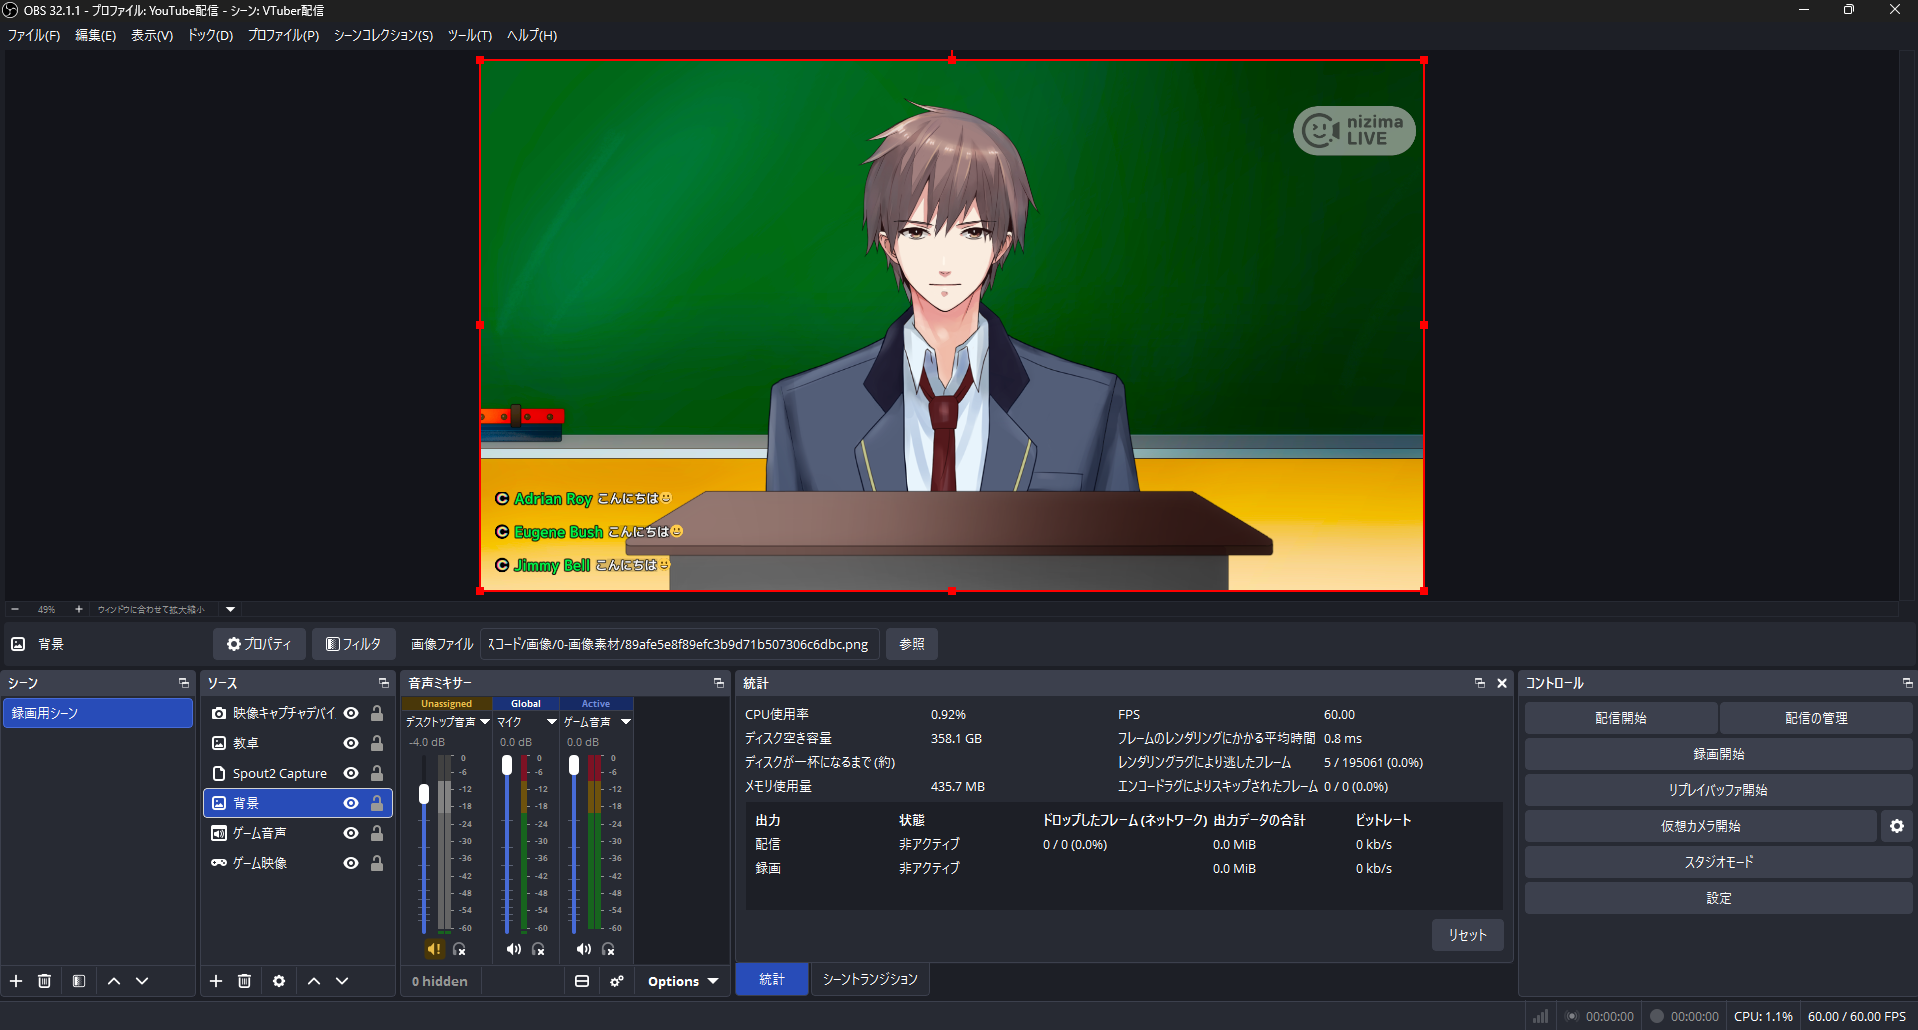Toggle monitoring headphone icon for マイク
Image resolution: width=1918 pixels, height=1030 pixels.
tap(539, 949)
